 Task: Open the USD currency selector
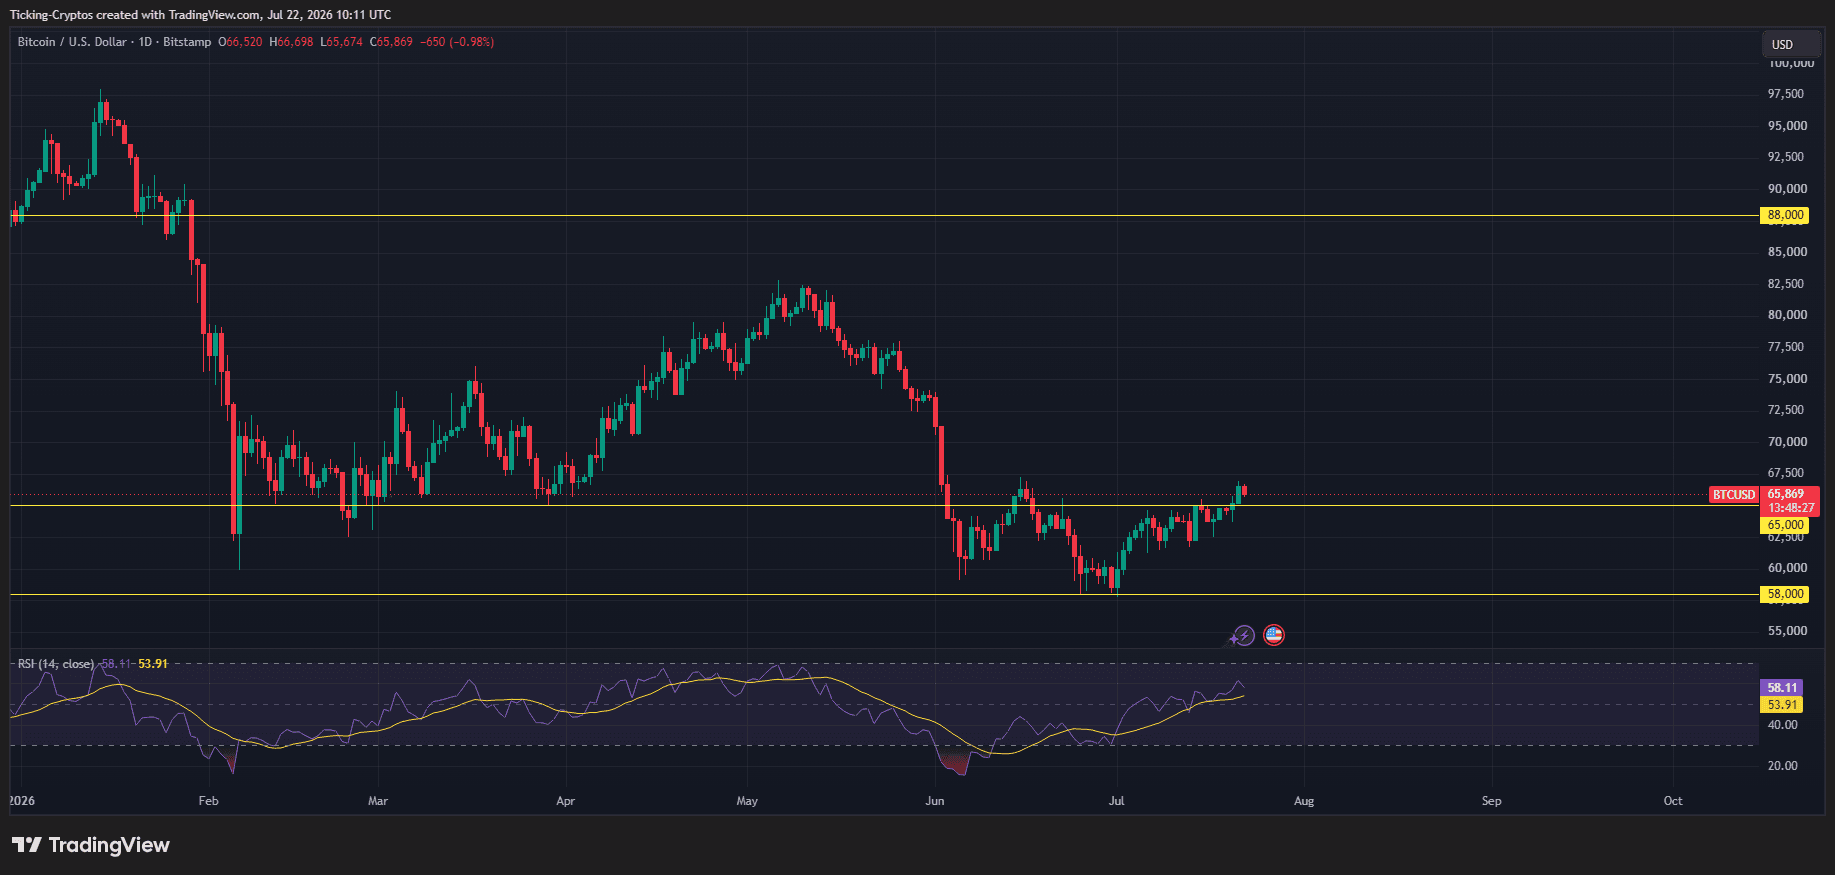(x=1791, y=44)
